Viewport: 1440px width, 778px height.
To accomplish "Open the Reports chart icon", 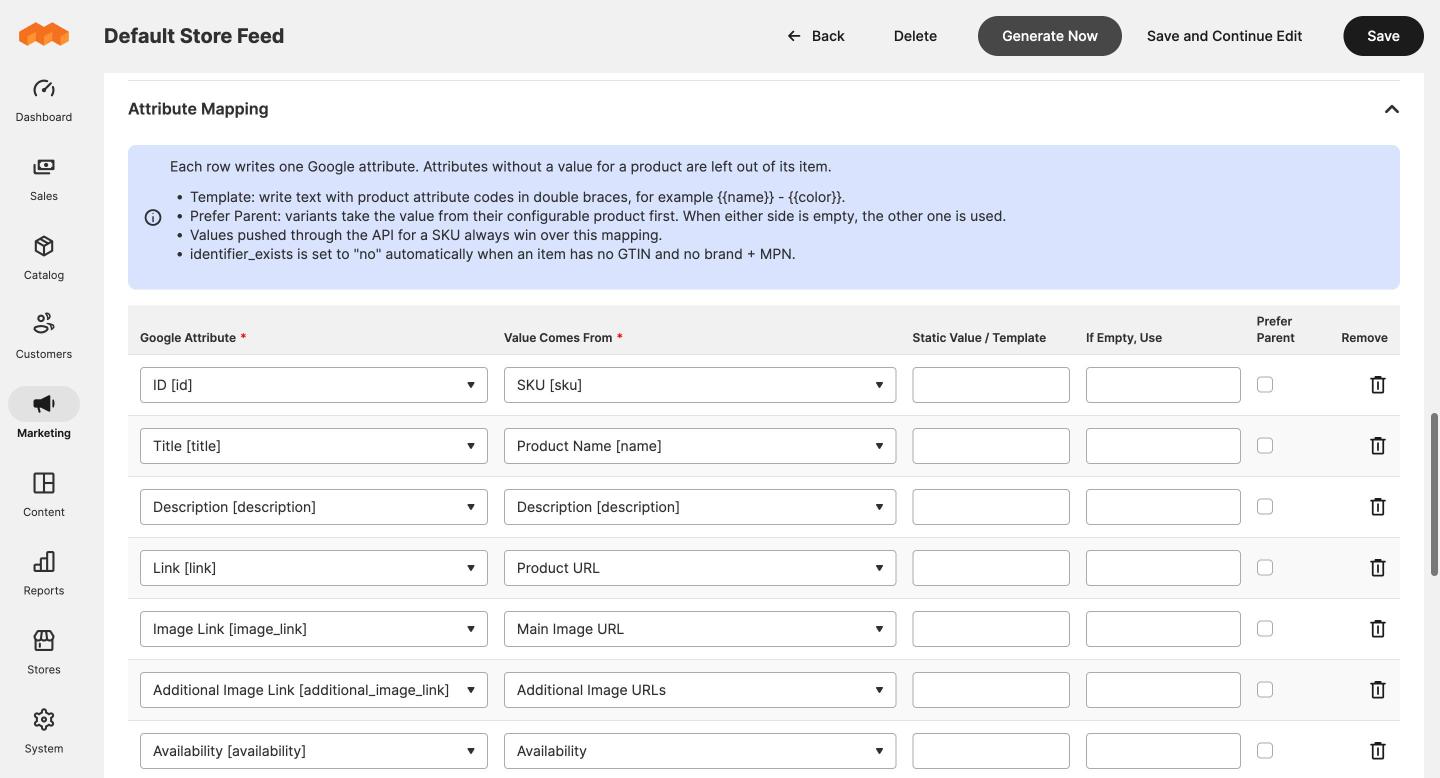I will click(x=44, y=561).
